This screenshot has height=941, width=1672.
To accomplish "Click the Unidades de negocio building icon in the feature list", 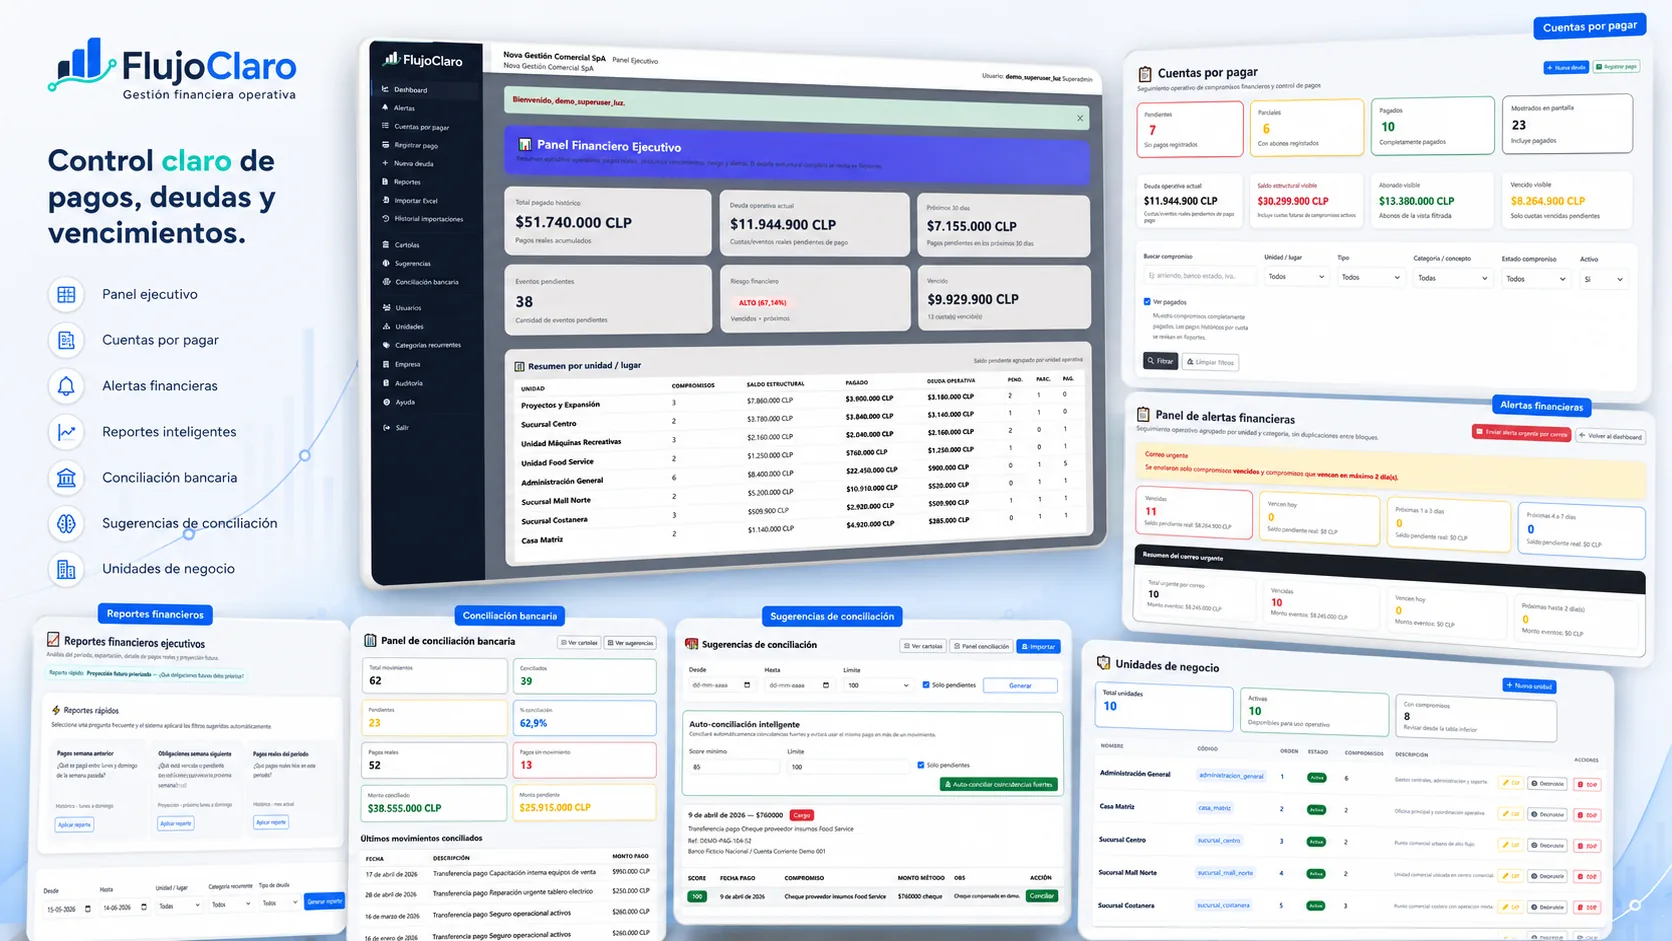I will (66, 569).
